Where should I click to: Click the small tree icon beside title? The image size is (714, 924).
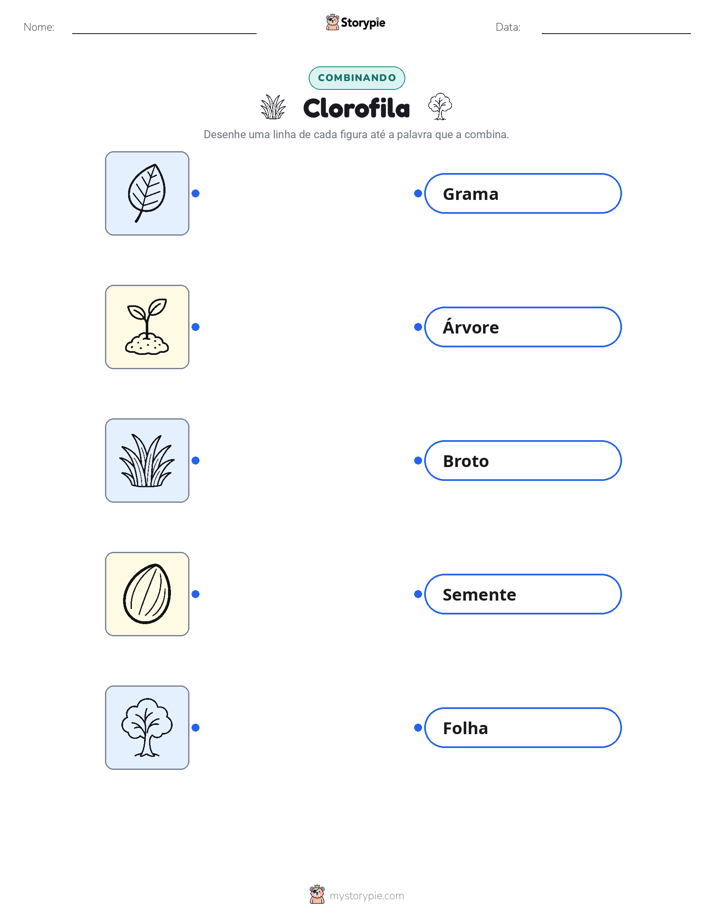(440, 107)
